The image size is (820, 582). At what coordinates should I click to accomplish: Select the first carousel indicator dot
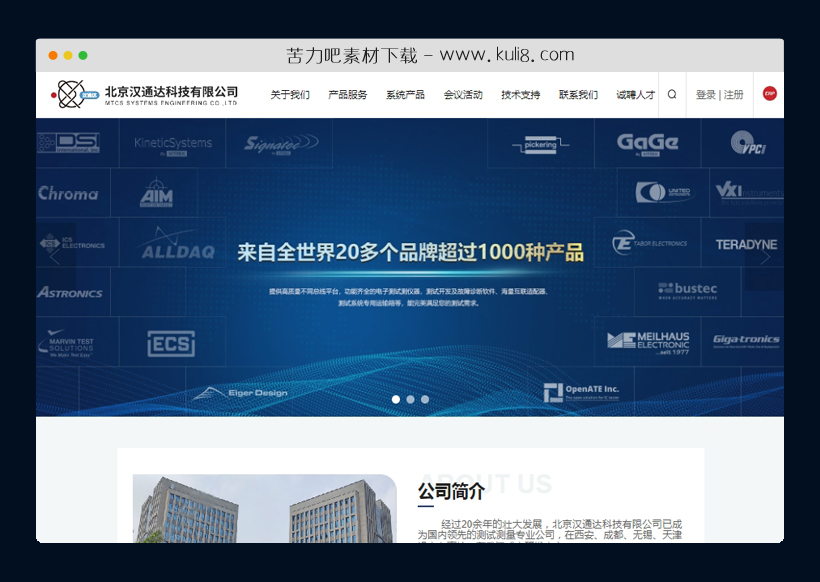[394, 398]
